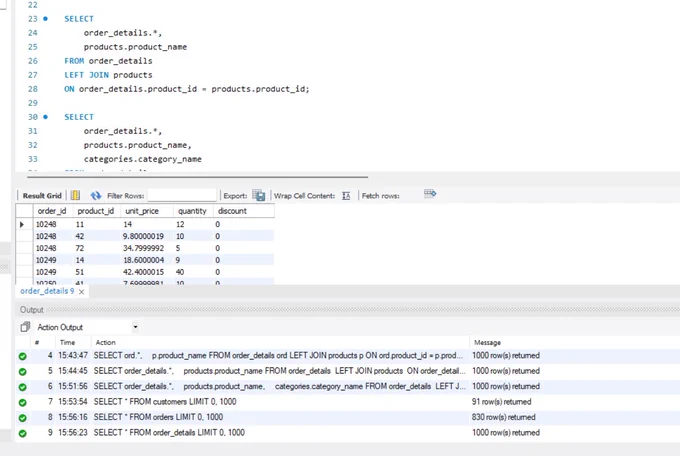Click the green success icon on output row 4

23,356
